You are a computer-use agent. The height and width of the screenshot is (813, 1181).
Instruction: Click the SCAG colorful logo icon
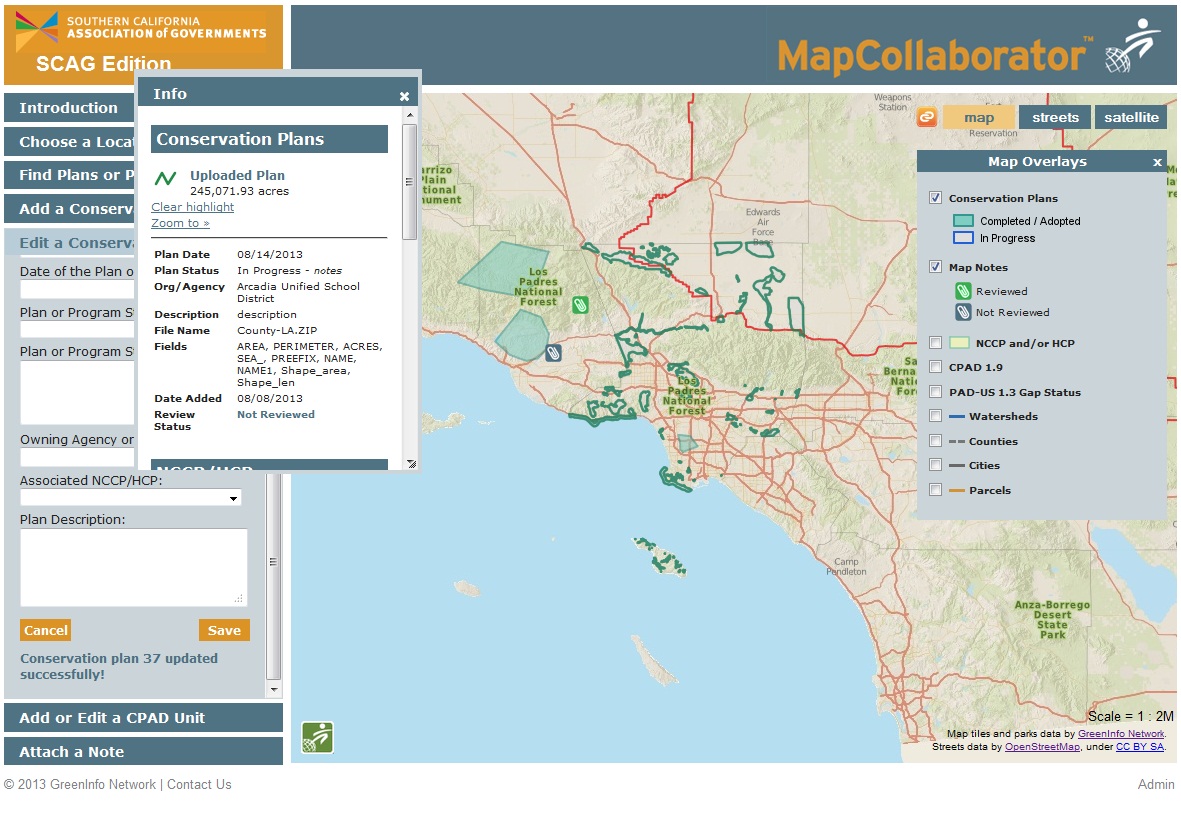tap(37, 30)
